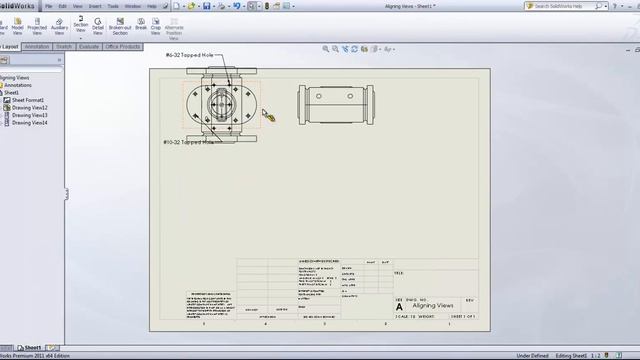Click the Add Sheet tab icon
The width and height of the screenshot is (640, 360).
pyautogui.click(x=52, y=348)
